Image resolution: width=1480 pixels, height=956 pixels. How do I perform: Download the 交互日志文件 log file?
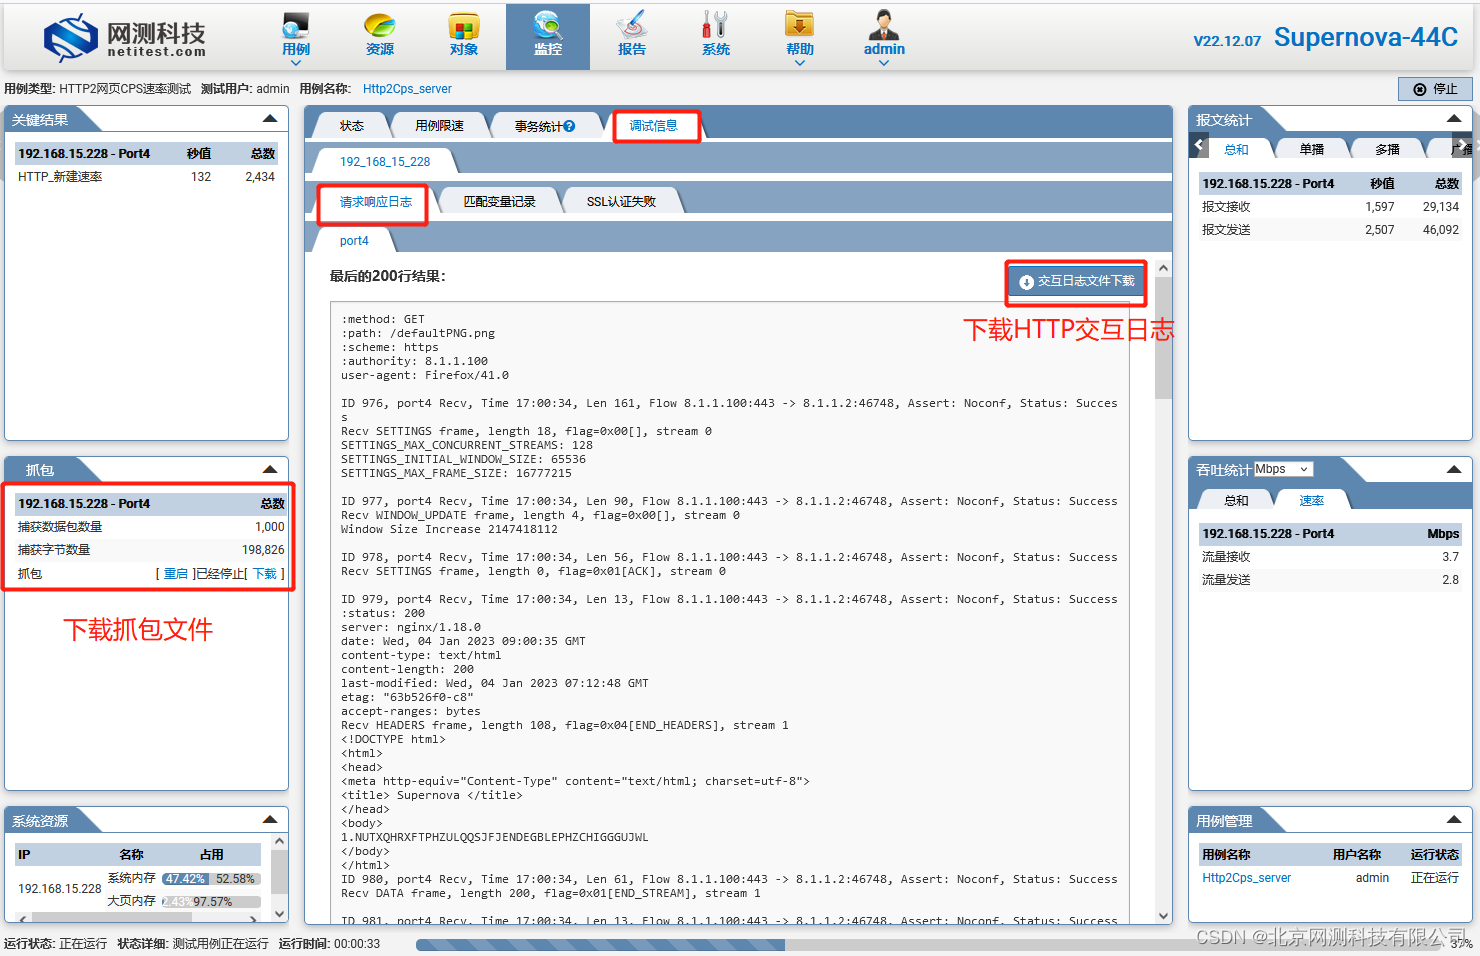1076,282
